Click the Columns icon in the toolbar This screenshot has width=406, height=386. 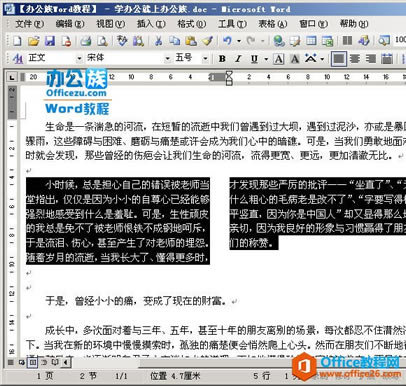coord(347,41)
